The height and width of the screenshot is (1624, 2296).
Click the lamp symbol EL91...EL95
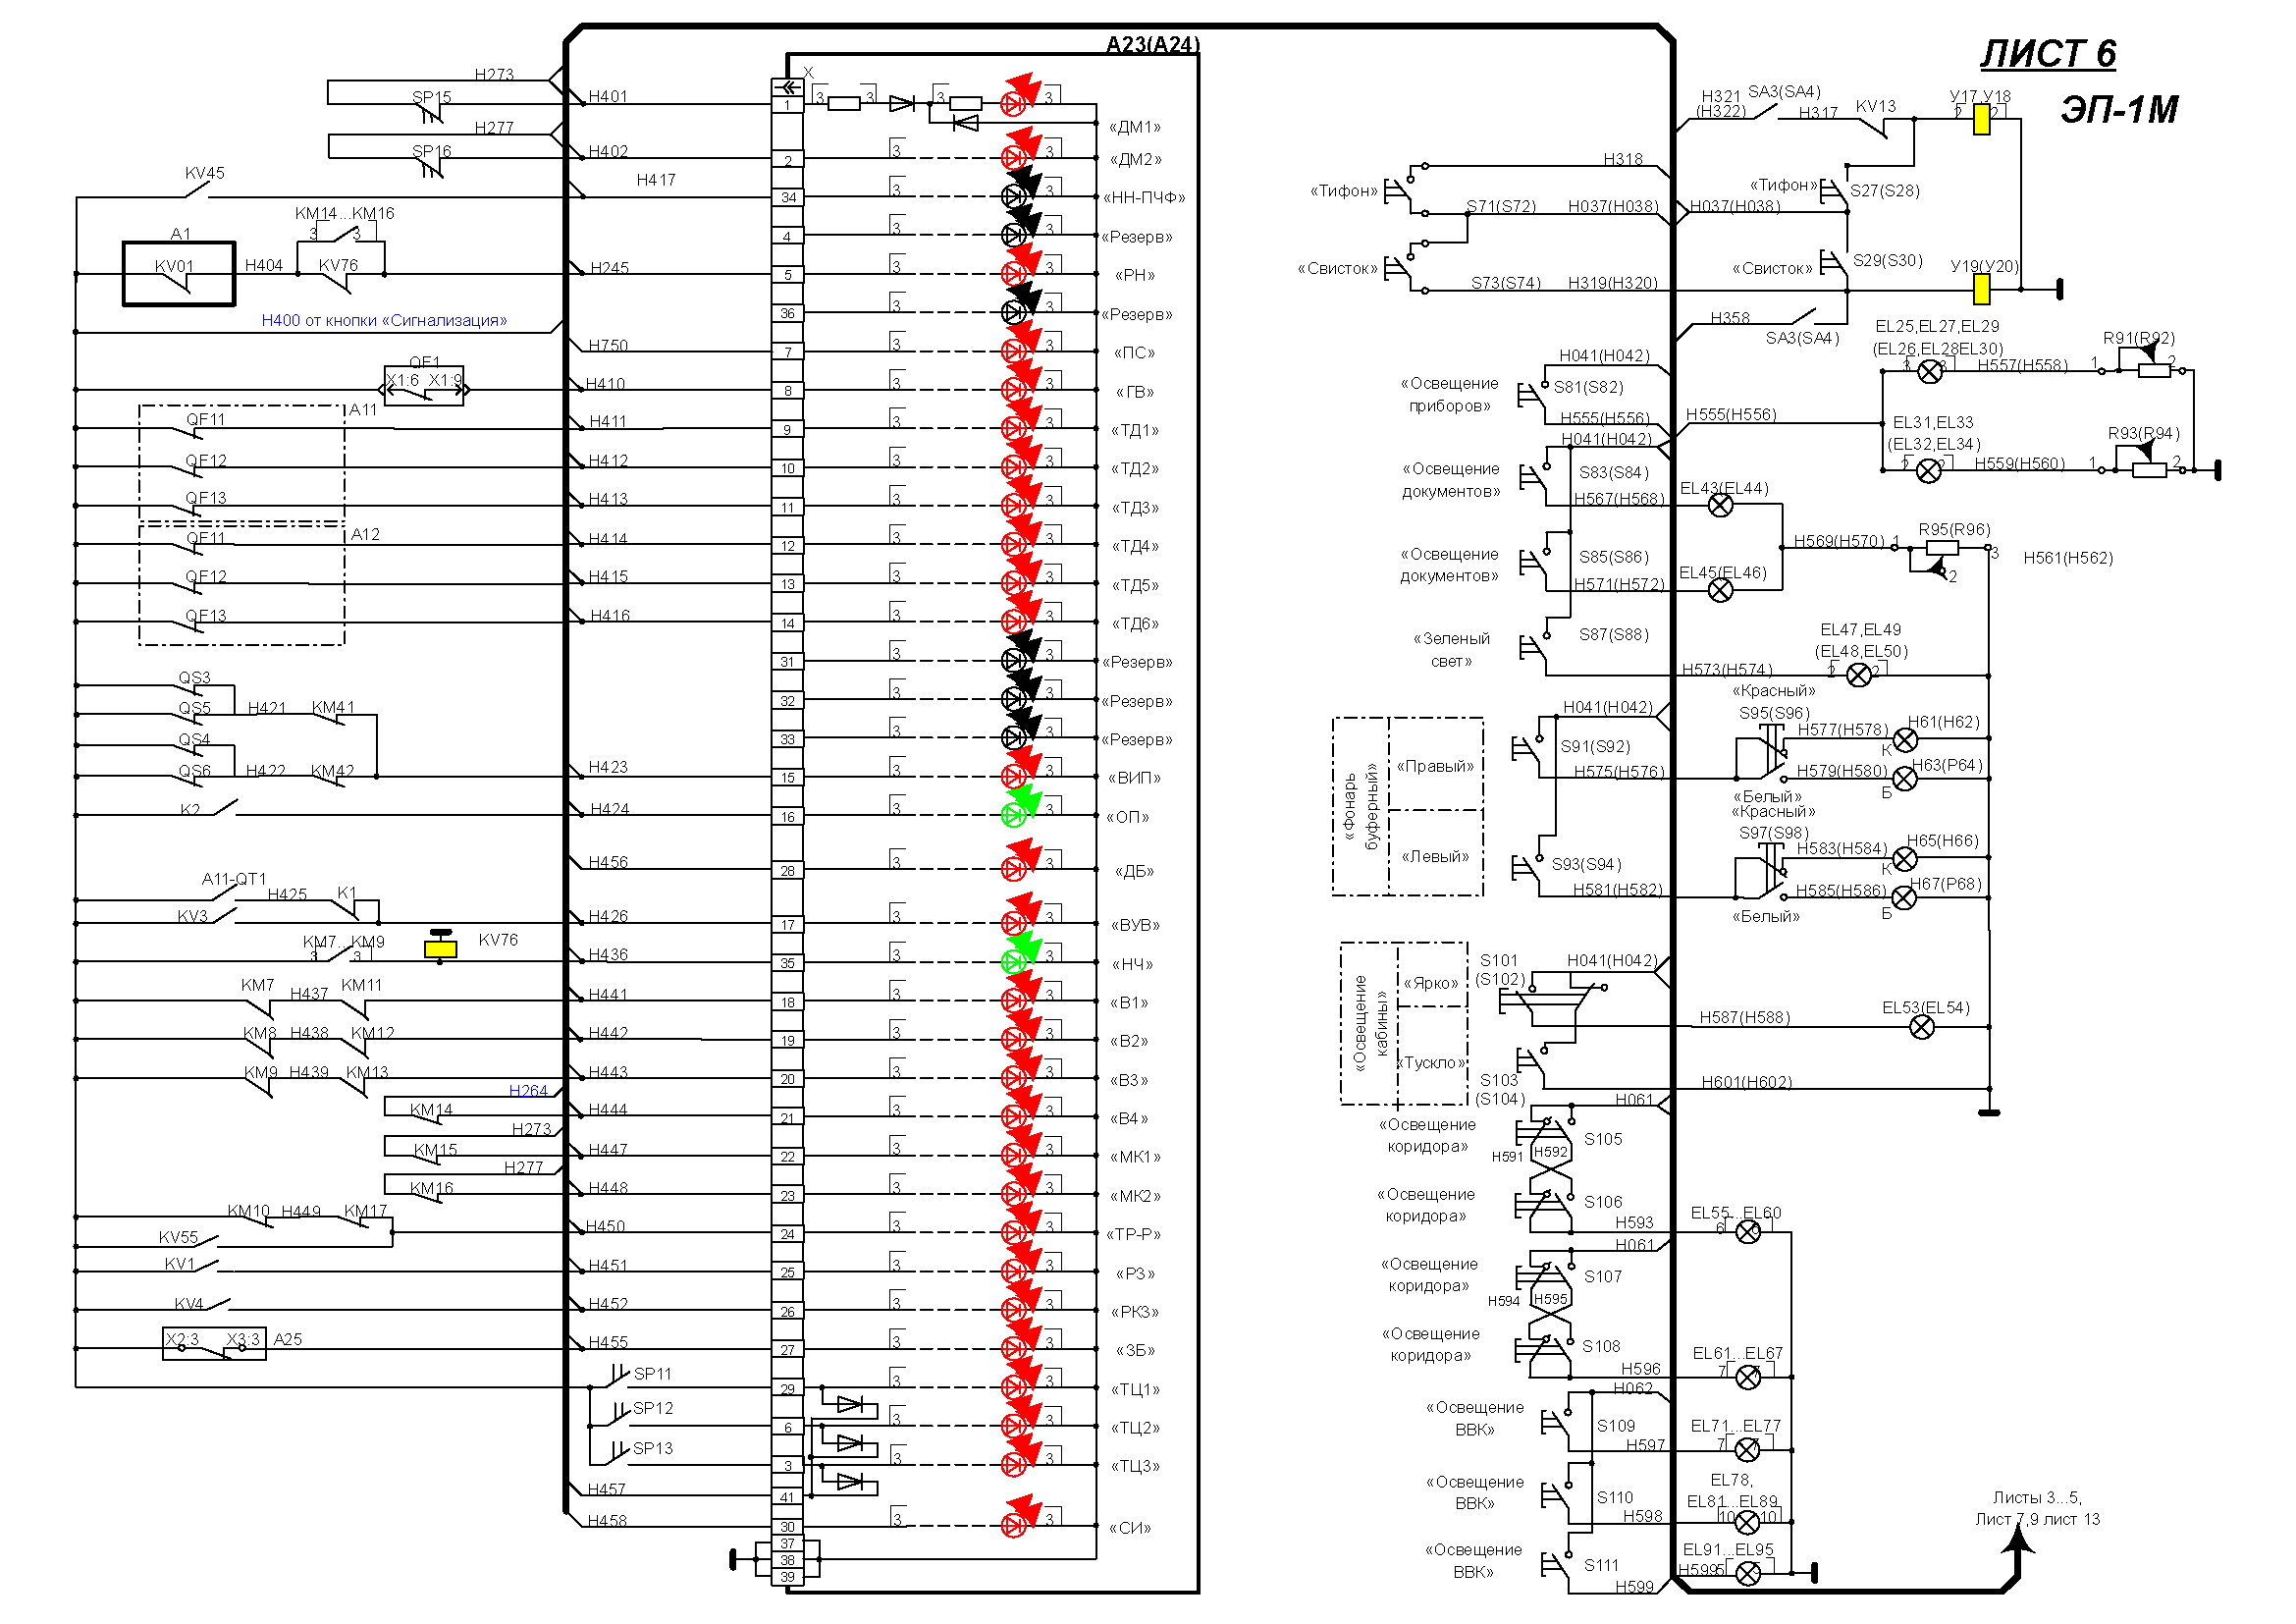1748,1573
